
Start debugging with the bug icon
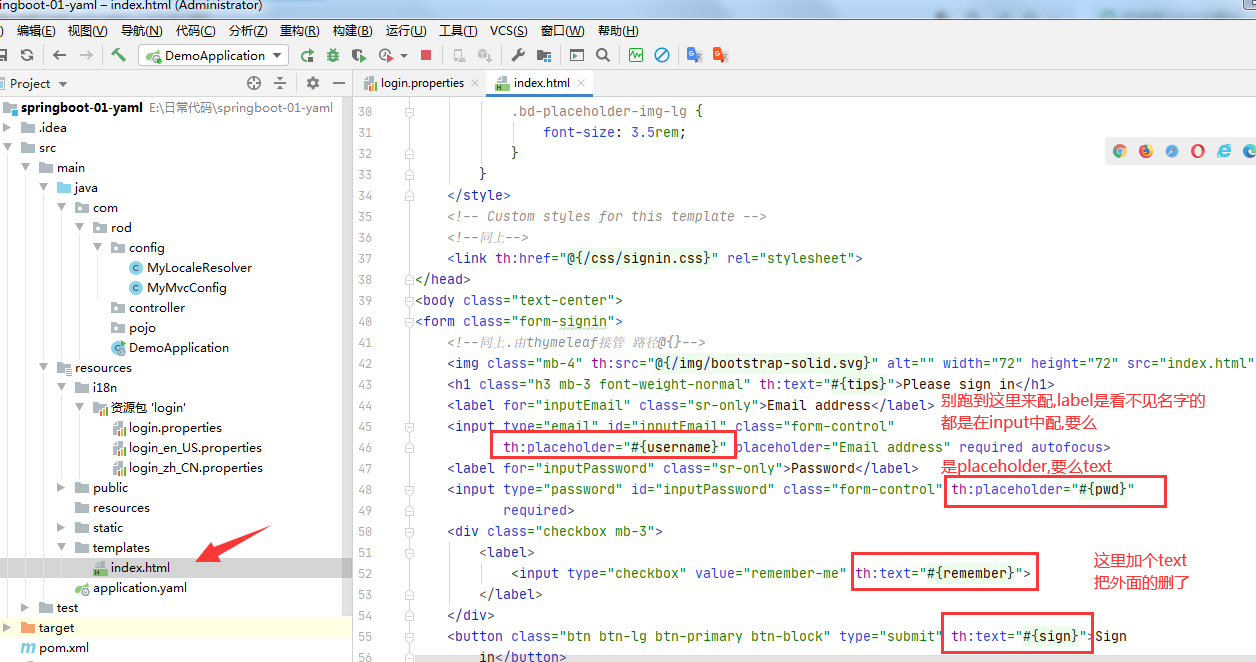[x=332, y=55]
